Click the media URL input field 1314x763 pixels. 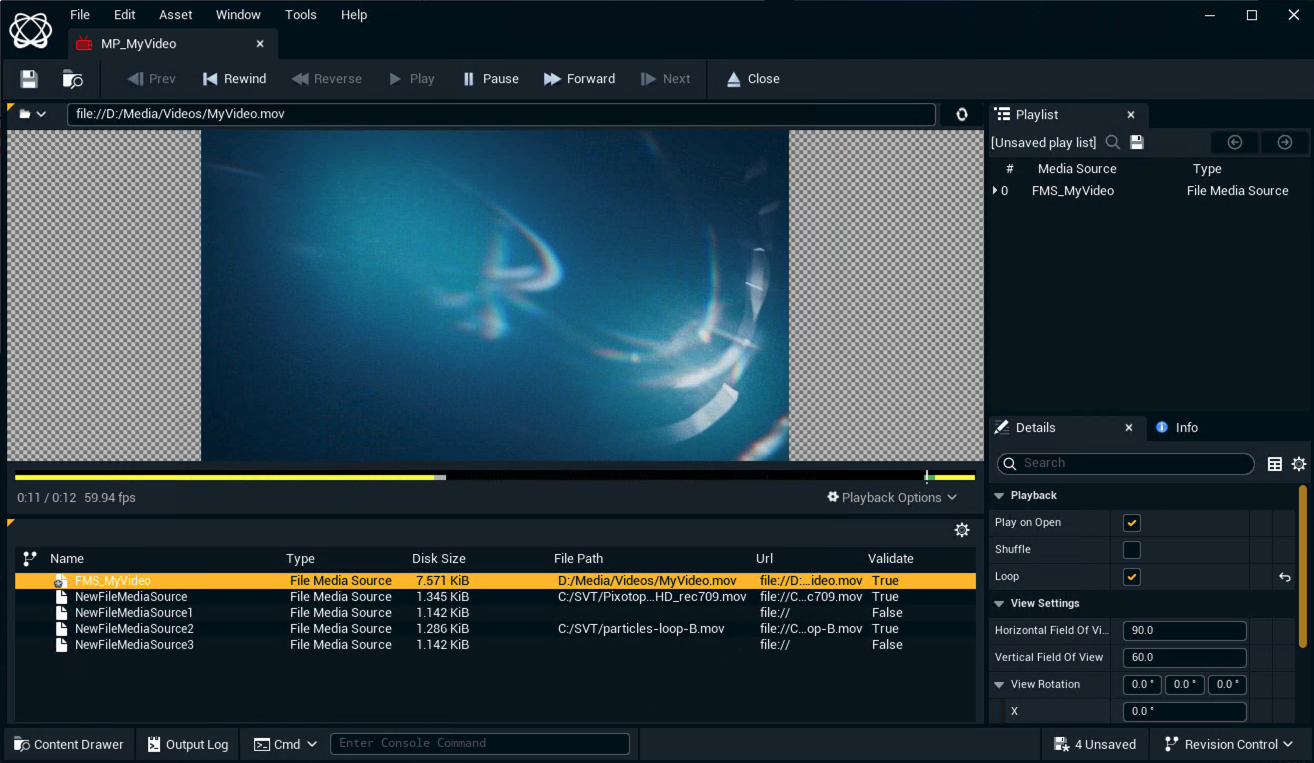[501, 114]
